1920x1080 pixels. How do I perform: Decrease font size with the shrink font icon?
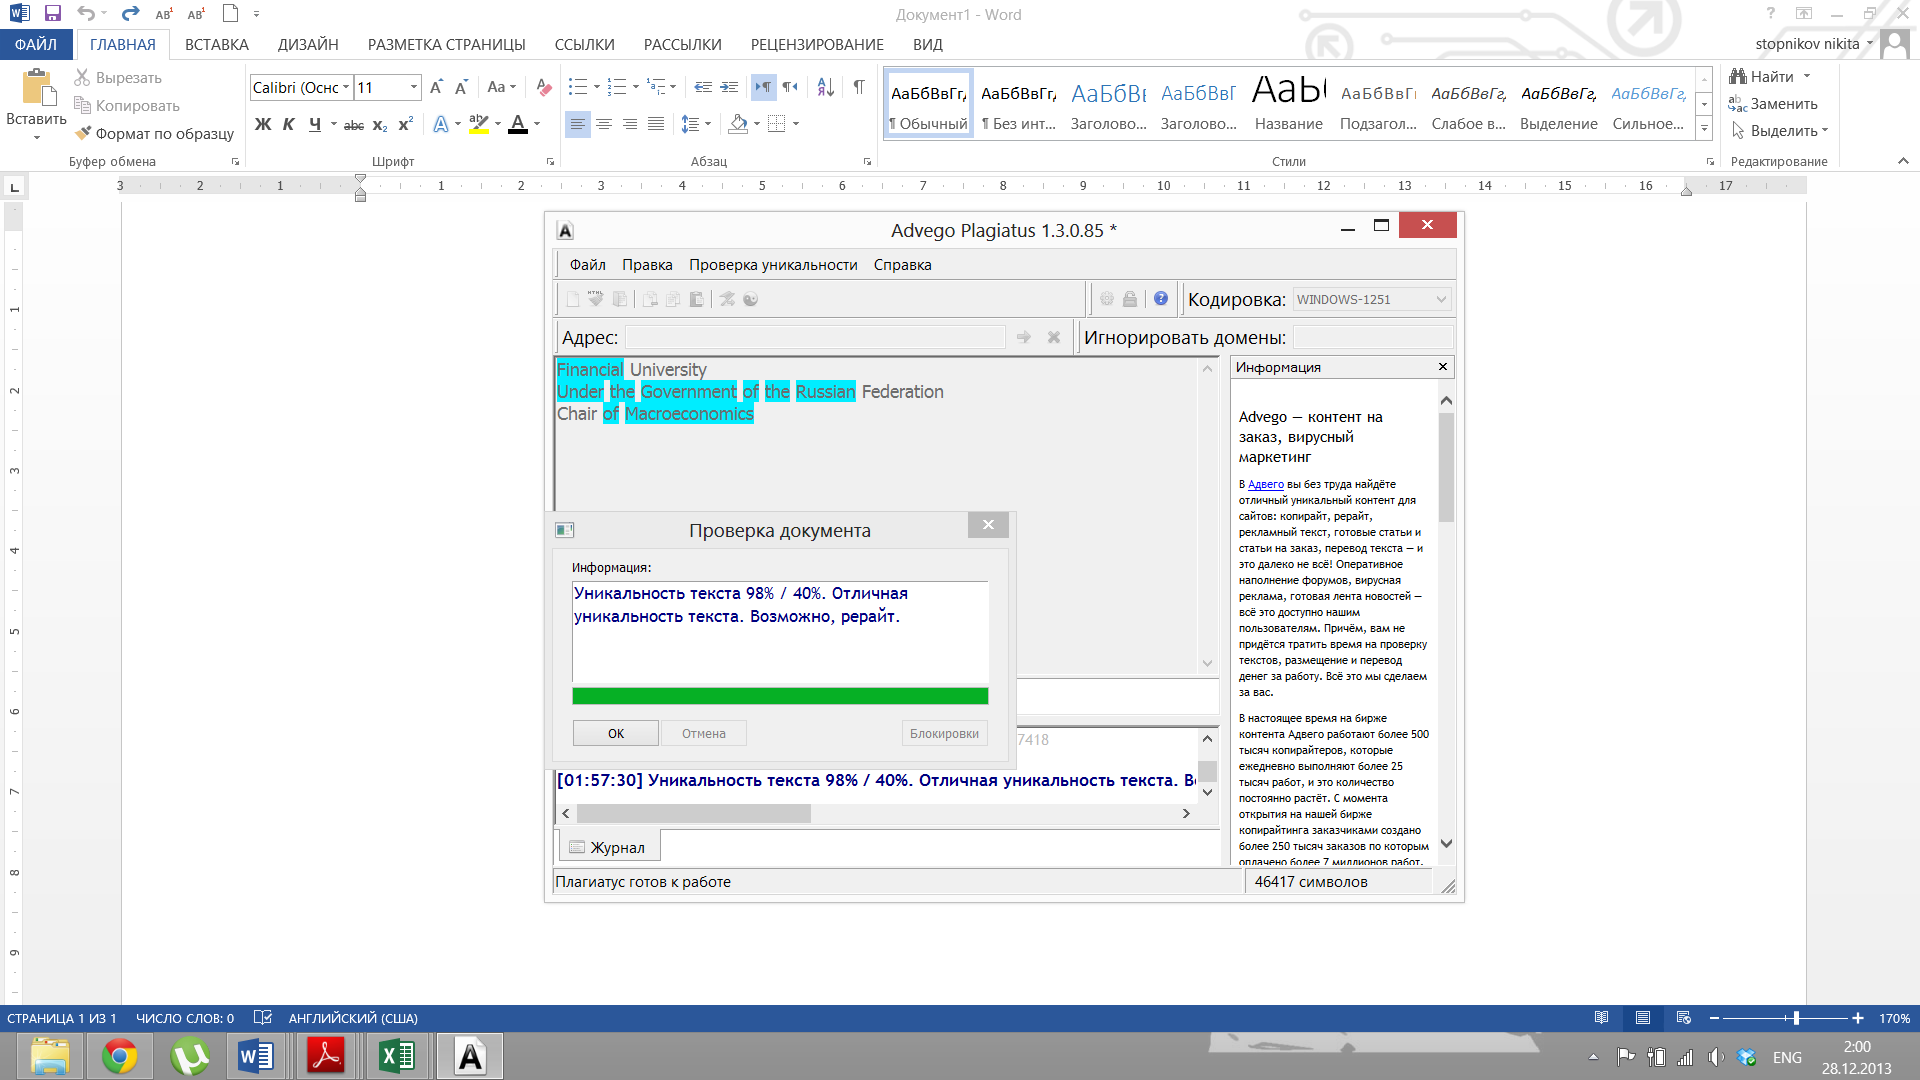coord(461,87)
